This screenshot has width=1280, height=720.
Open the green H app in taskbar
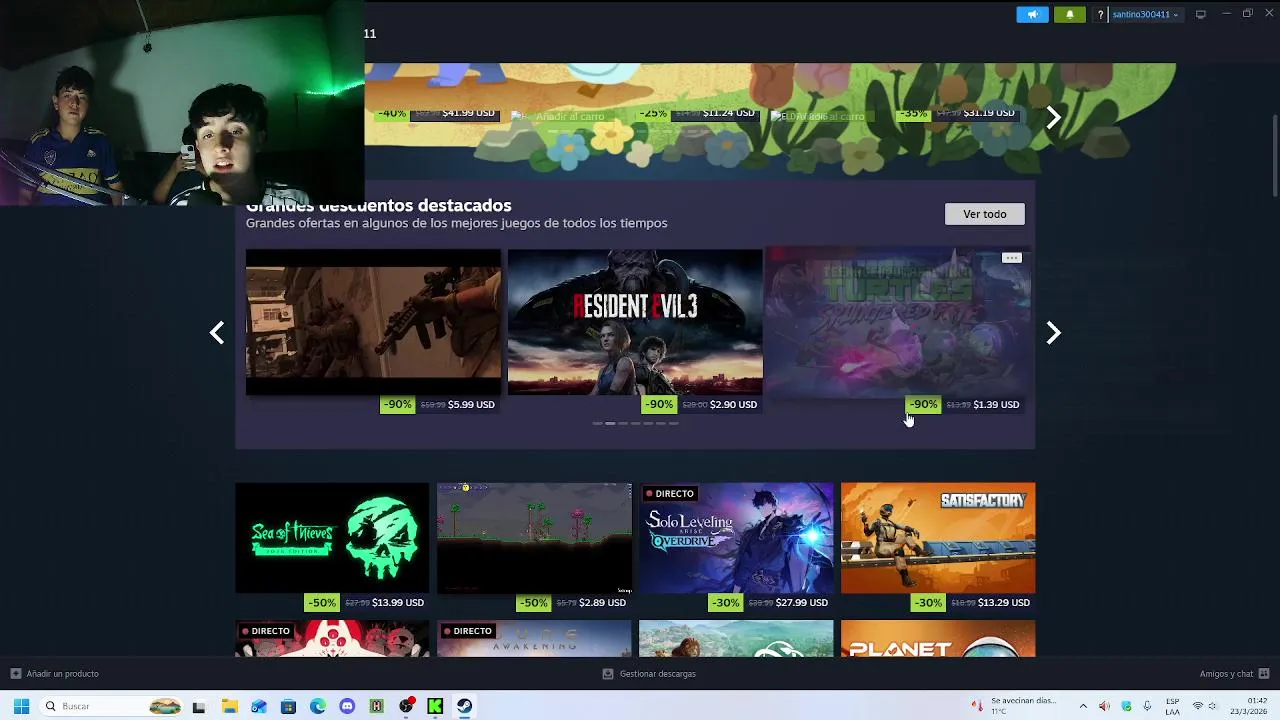[x=377, y=706]
